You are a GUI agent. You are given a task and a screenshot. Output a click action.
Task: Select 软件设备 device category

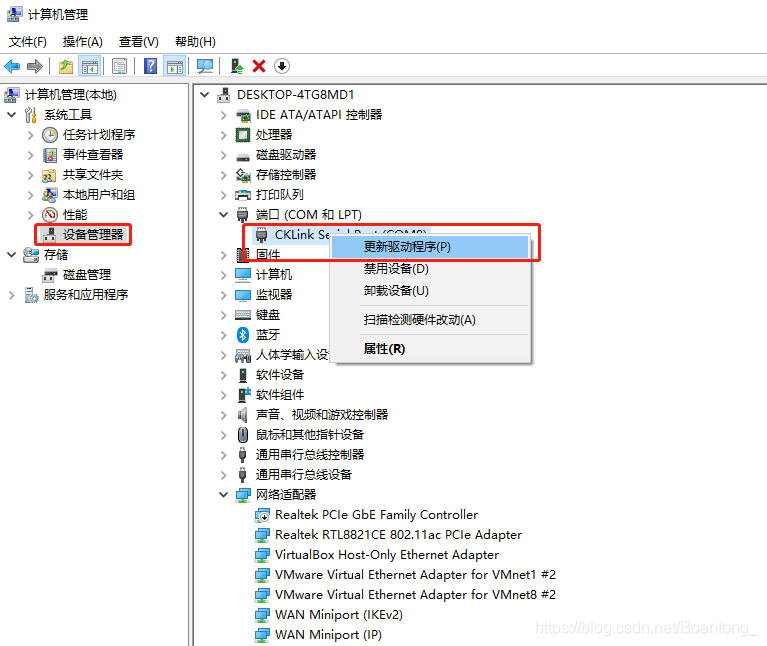click(x=279, y=375)
